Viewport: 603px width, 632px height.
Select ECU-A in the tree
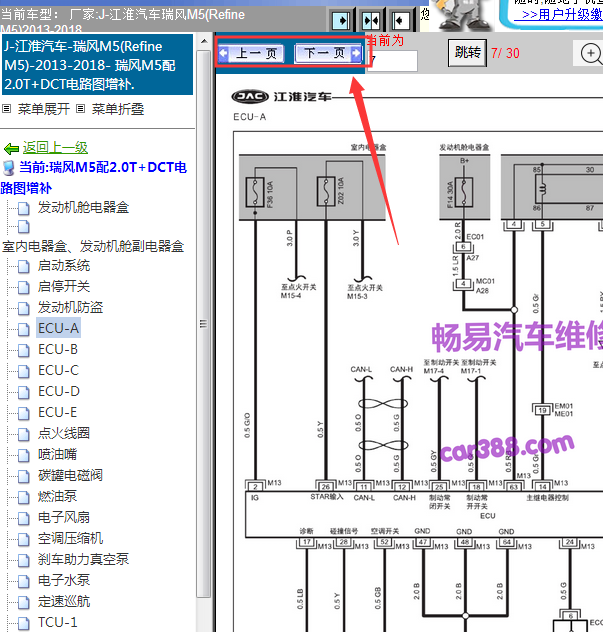[58, 328]
